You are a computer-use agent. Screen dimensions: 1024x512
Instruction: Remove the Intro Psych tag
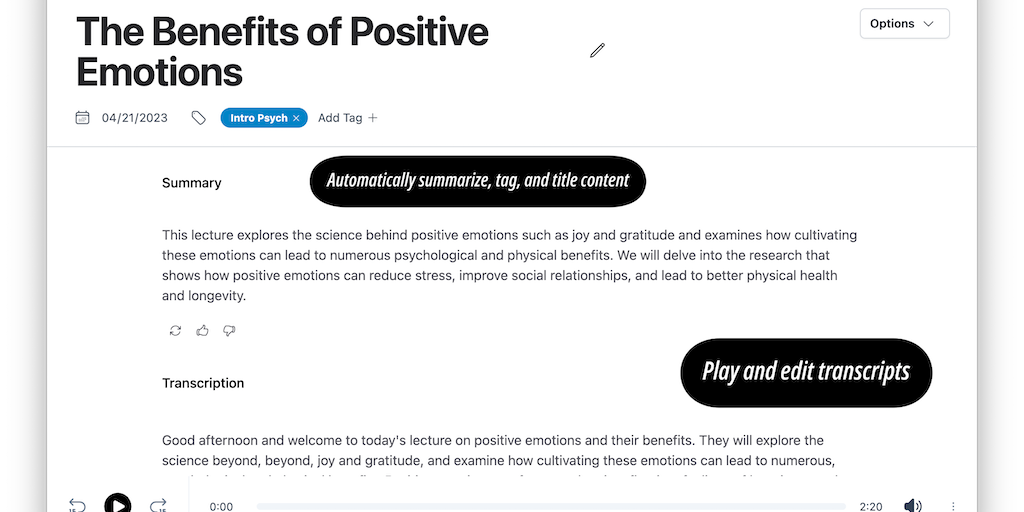[296, 118]
